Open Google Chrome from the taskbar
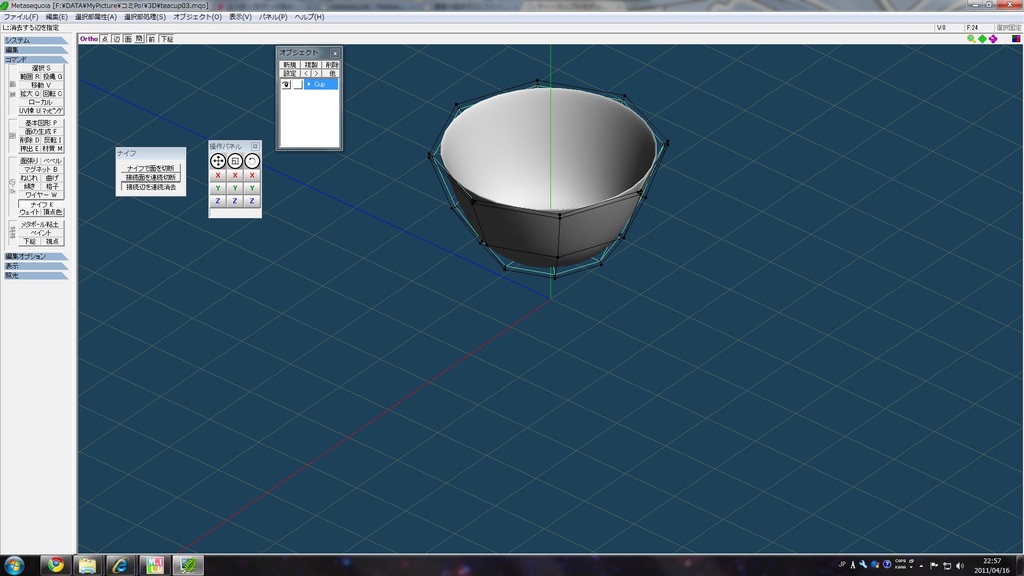Viewport: 1024px width, 576px height. point(55,565)
